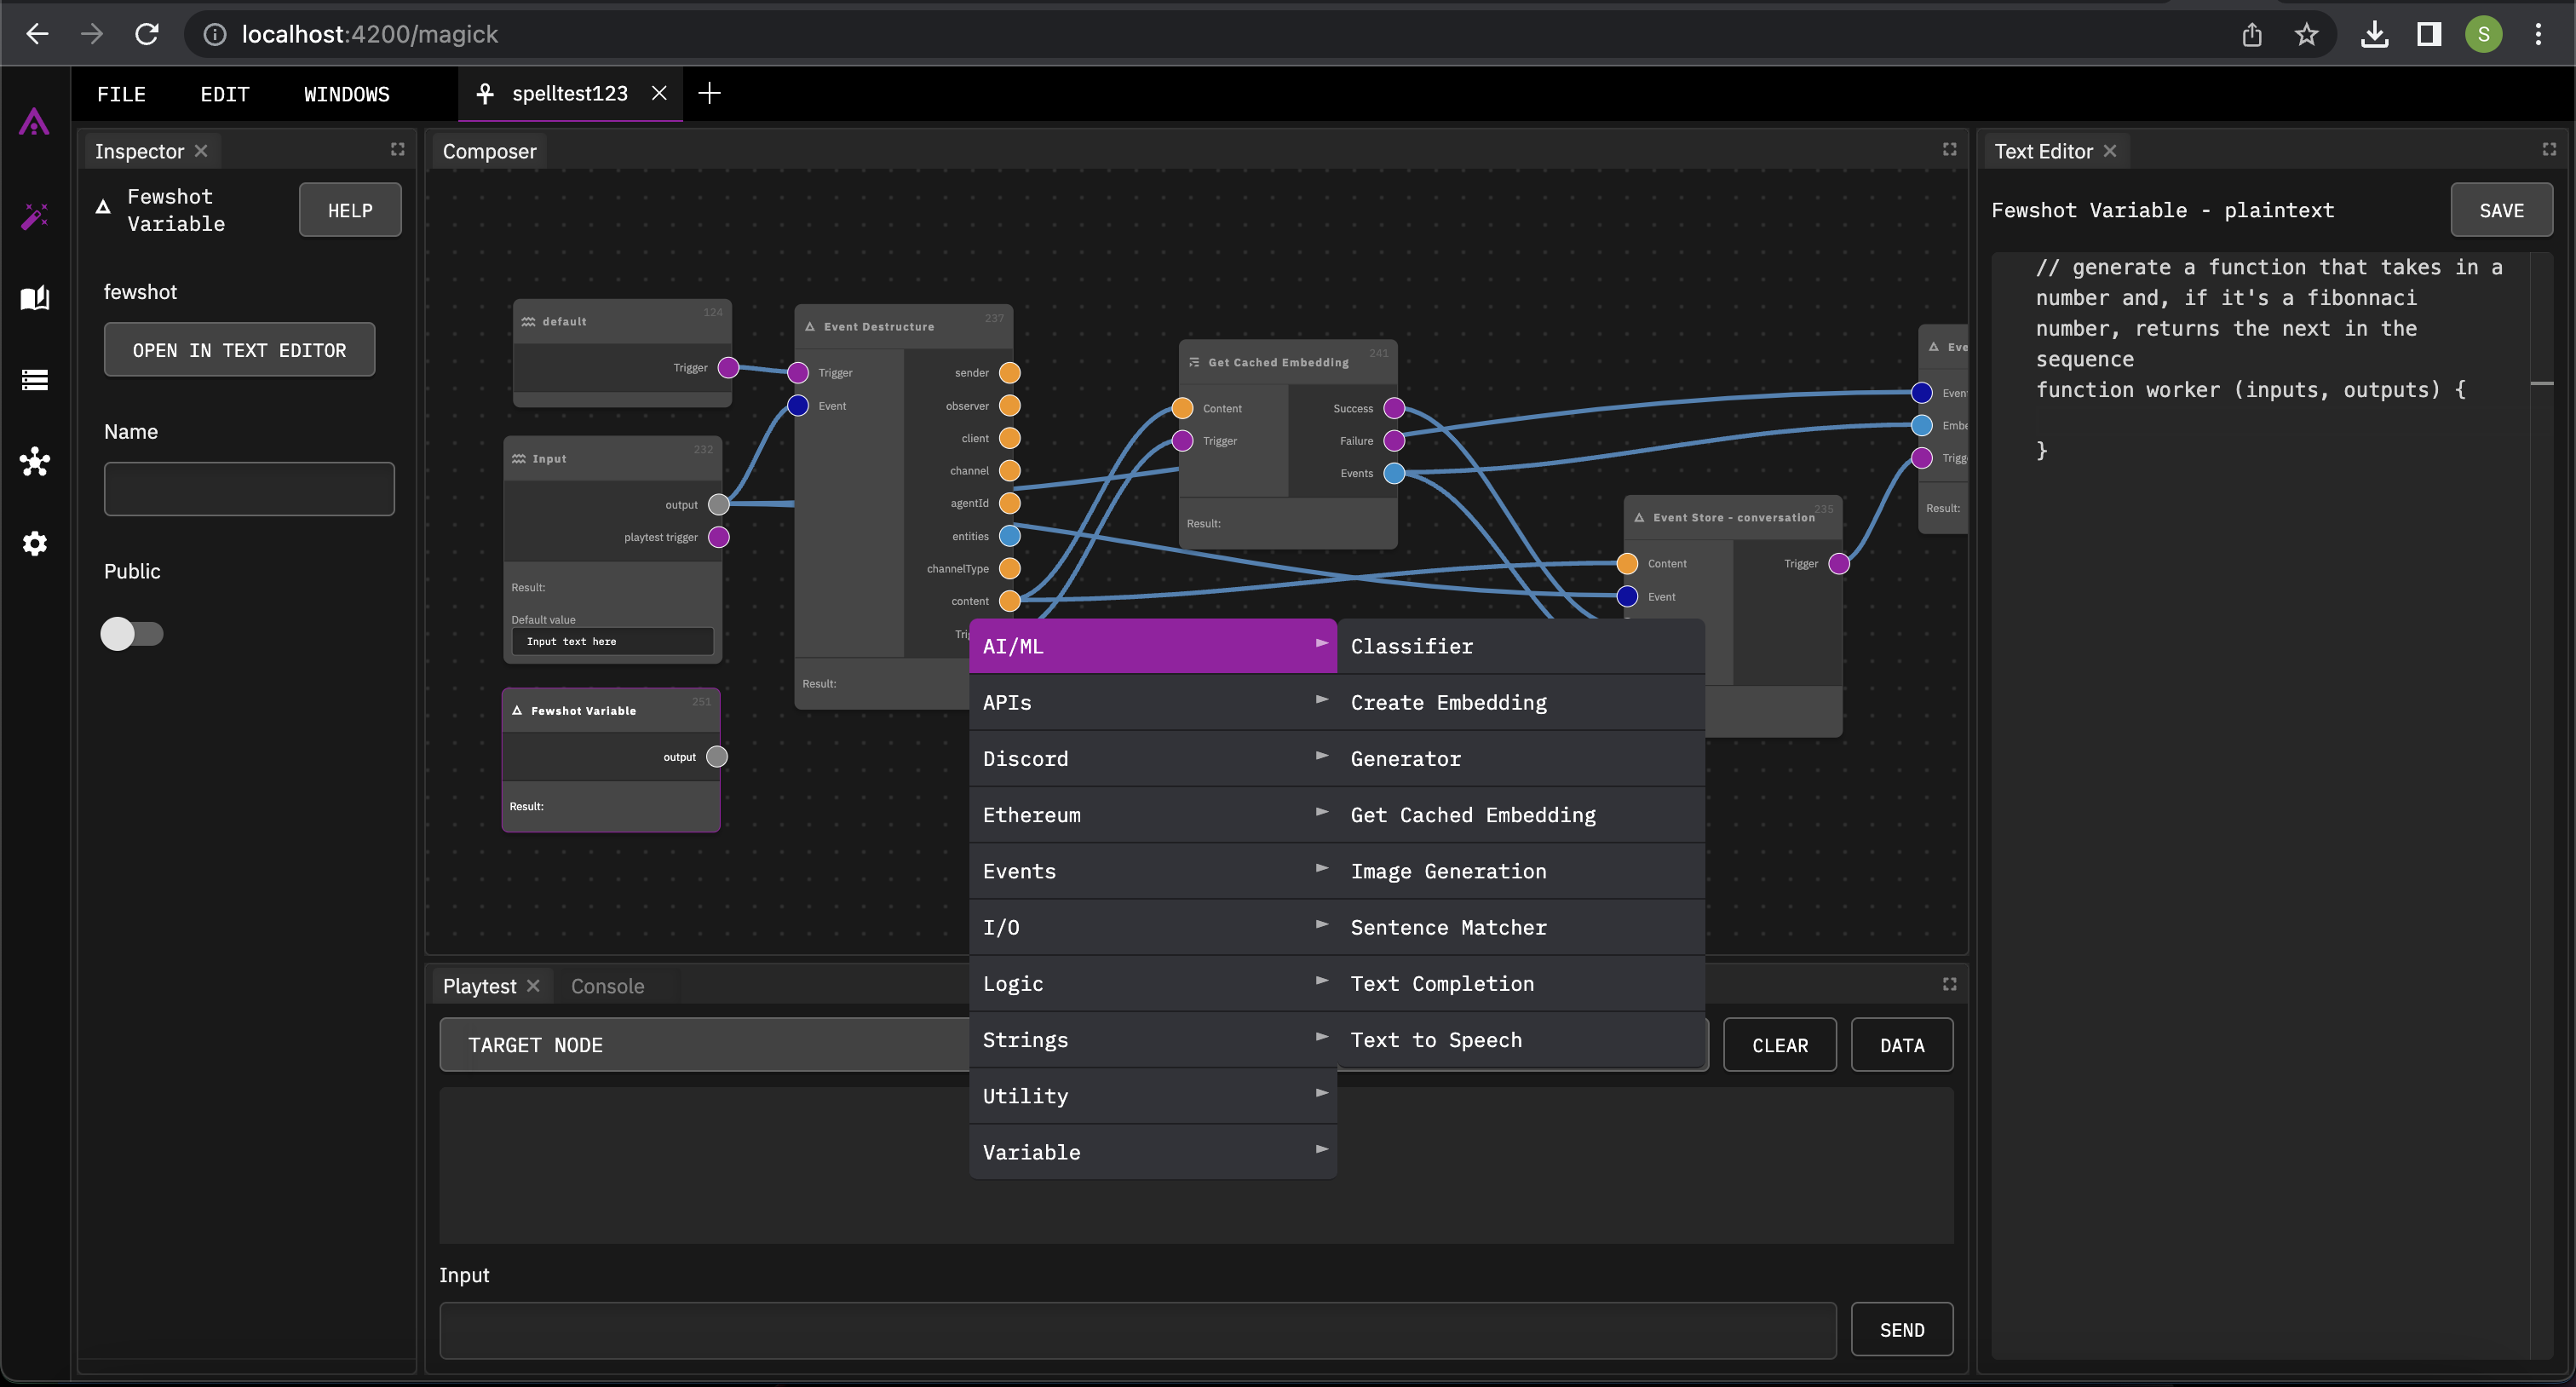Click OPEN IN TEXT EDITOR button
The height and width of the screenshot is (1387, 2576).
click(239, 350)
